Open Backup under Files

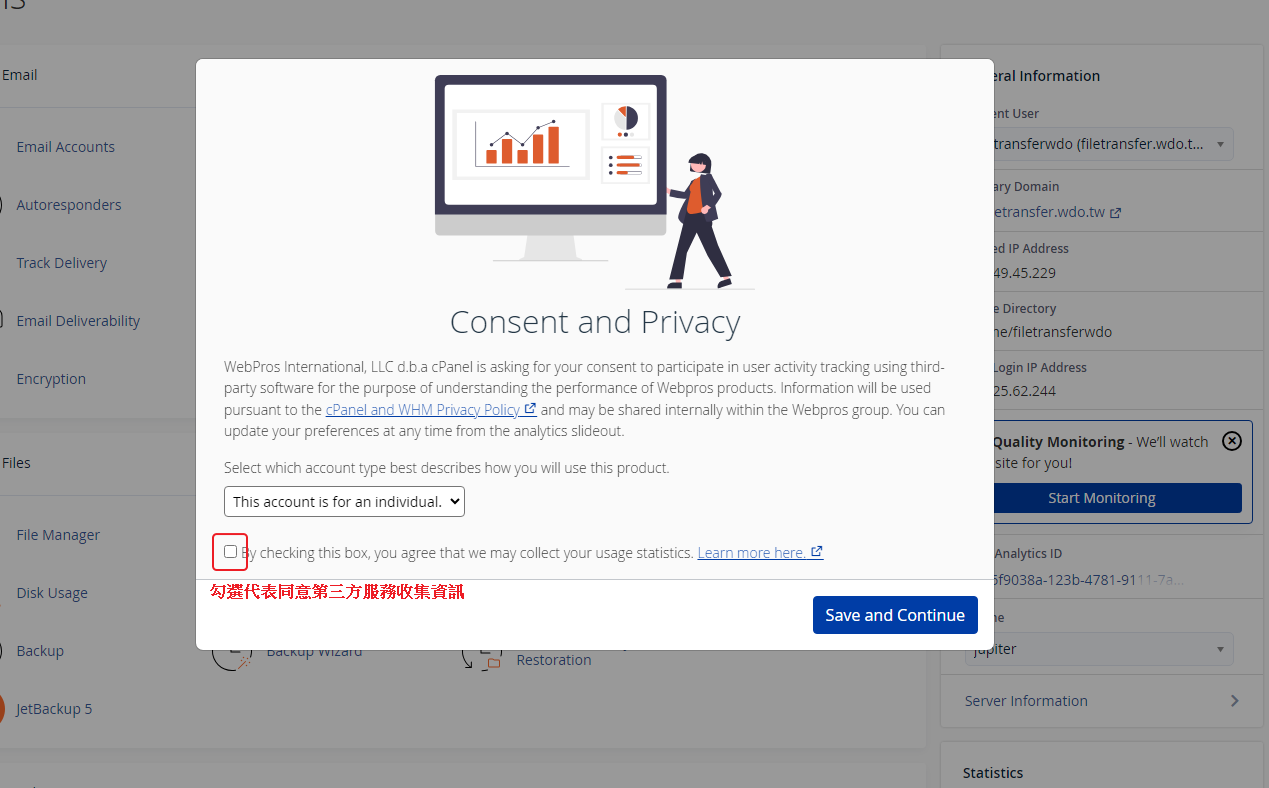40,651
